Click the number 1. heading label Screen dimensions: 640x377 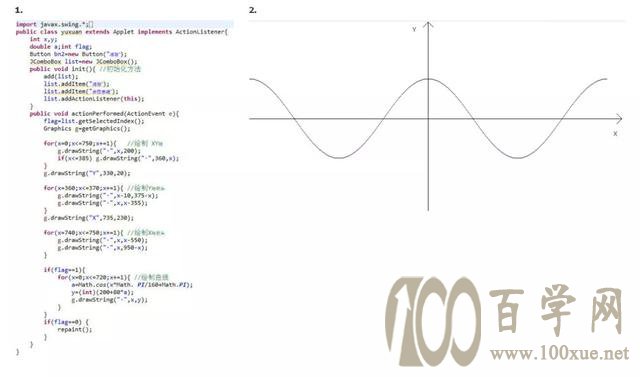click(19, 10)
